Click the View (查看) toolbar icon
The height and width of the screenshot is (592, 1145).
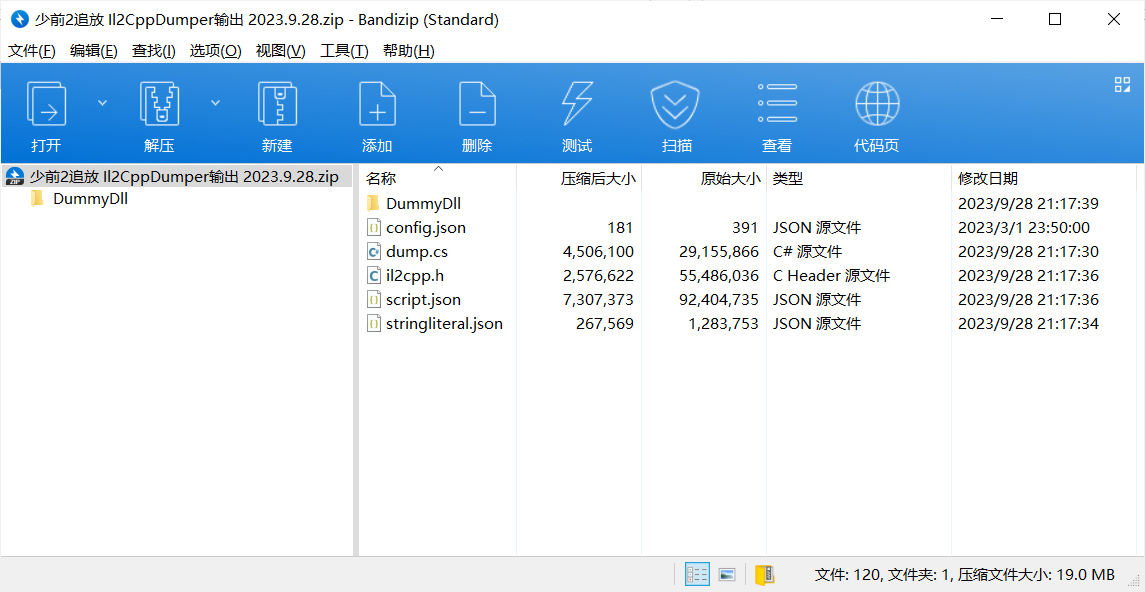777,104
